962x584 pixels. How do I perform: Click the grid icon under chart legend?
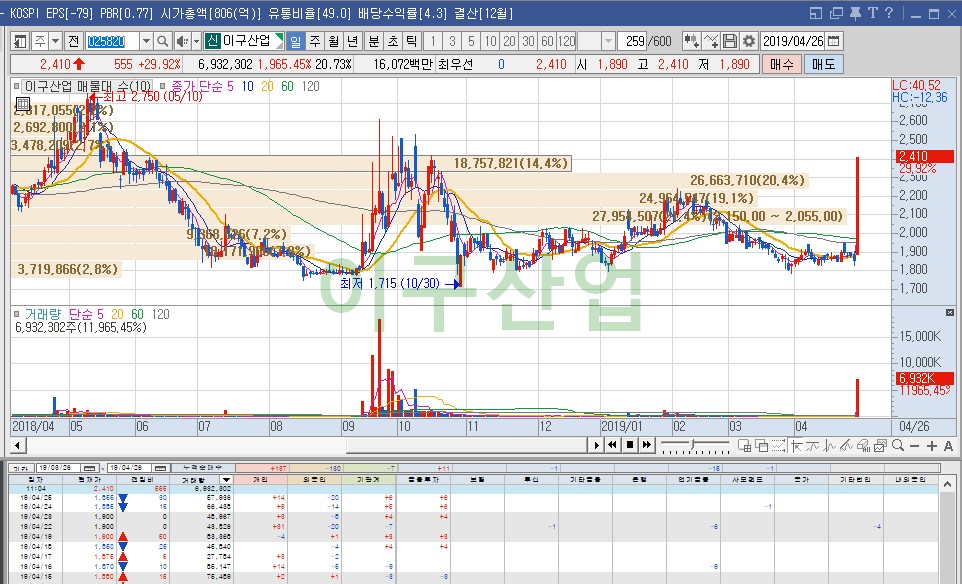coord(23,104)
